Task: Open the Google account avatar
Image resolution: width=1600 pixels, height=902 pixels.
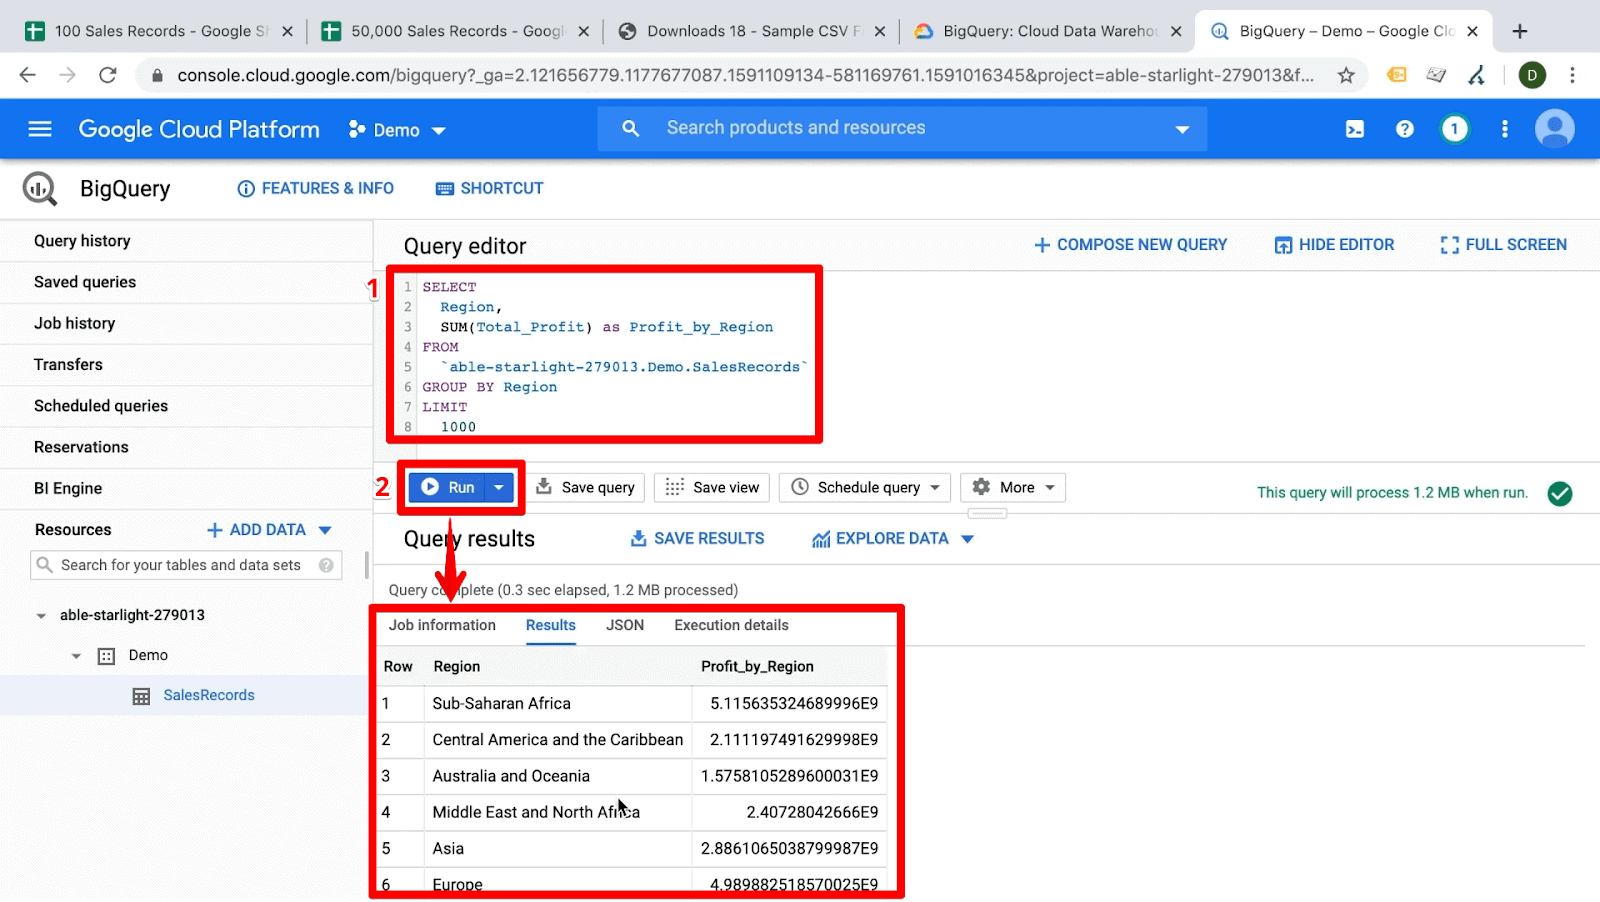Action: click(x=1555, y=128)
